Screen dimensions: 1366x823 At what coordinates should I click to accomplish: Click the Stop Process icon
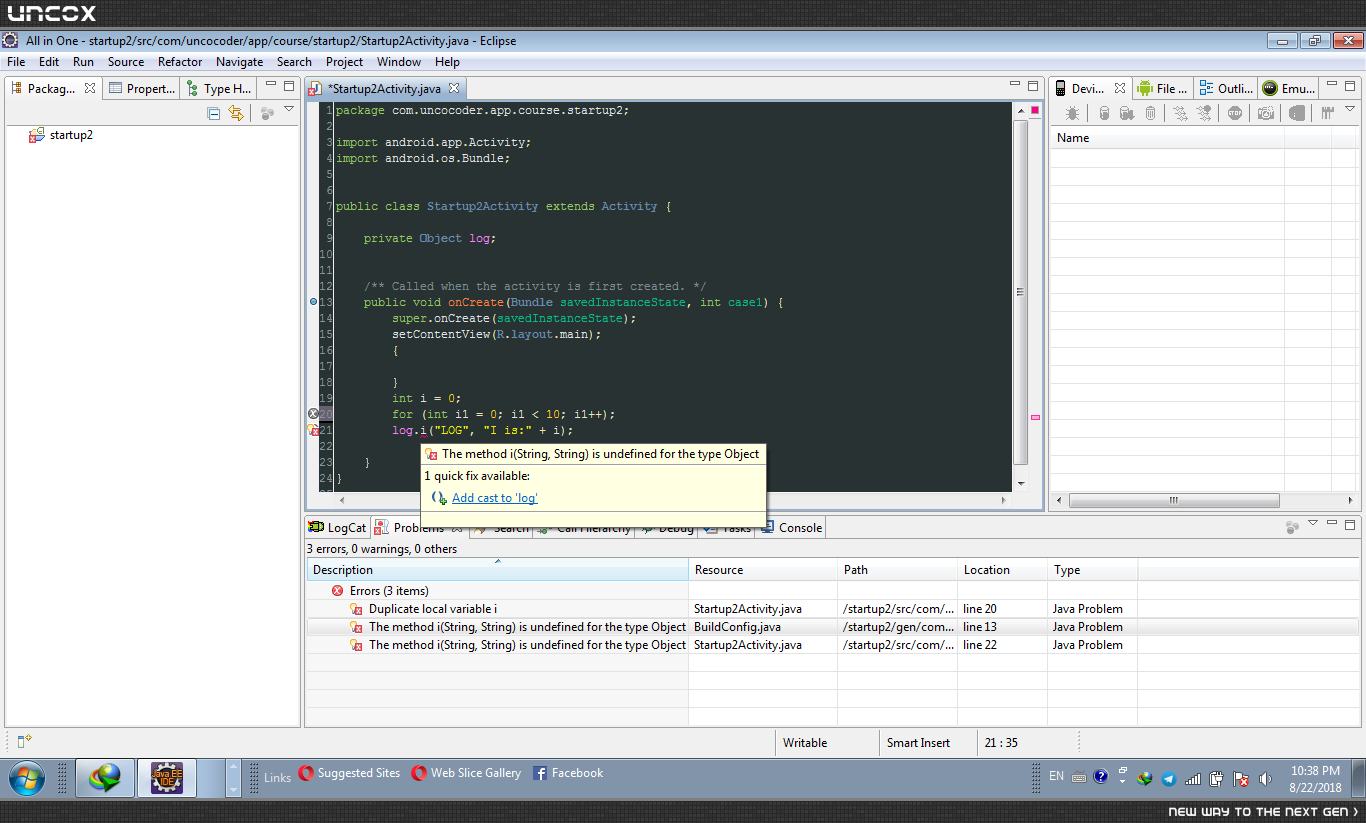tap(1235, 113)
